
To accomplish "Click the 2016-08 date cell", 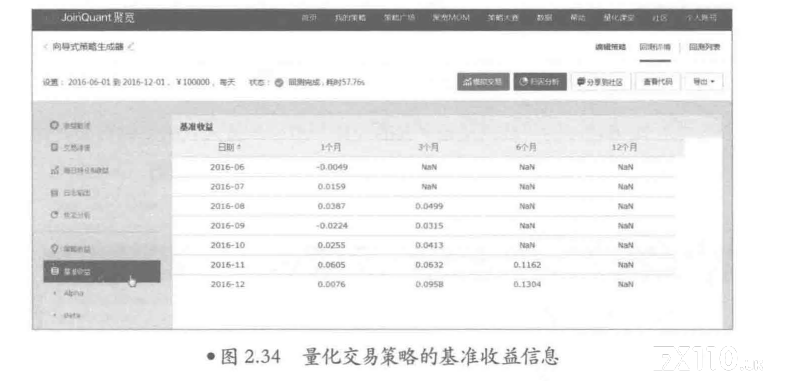I will coord(227,206).
